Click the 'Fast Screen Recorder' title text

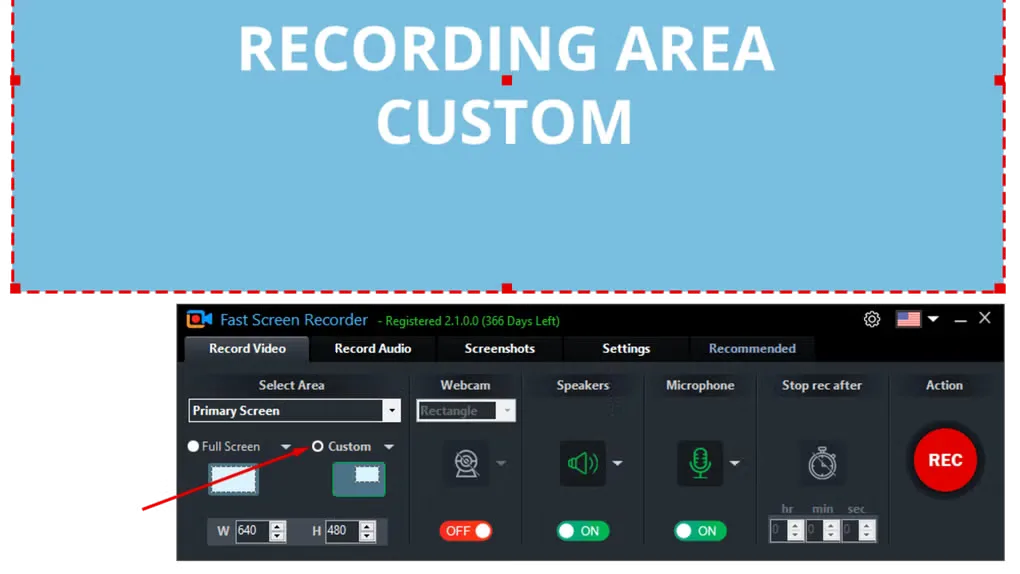294,320
